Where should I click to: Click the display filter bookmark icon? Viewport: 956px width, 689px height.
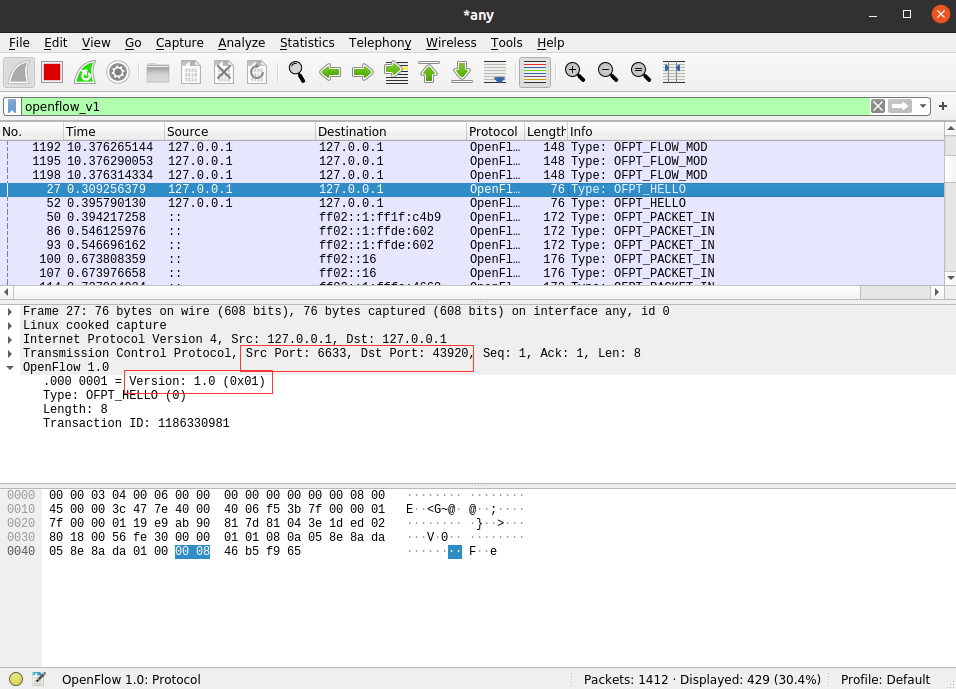(x=12, y=107)
